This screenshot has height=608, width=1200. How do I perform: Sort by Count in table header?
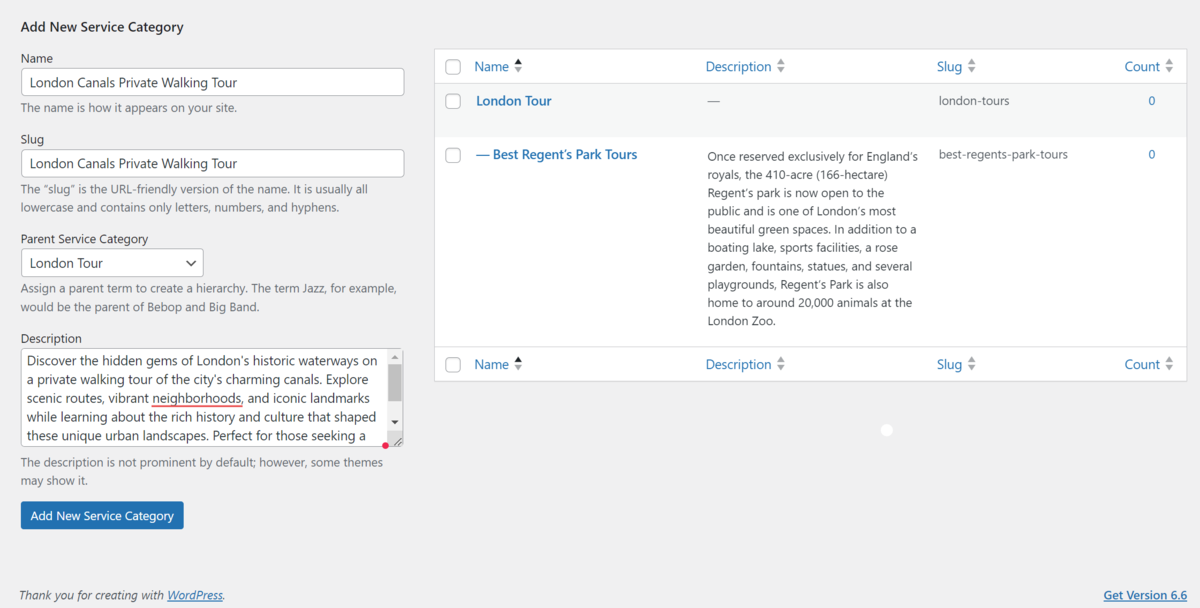point(1148,67)
